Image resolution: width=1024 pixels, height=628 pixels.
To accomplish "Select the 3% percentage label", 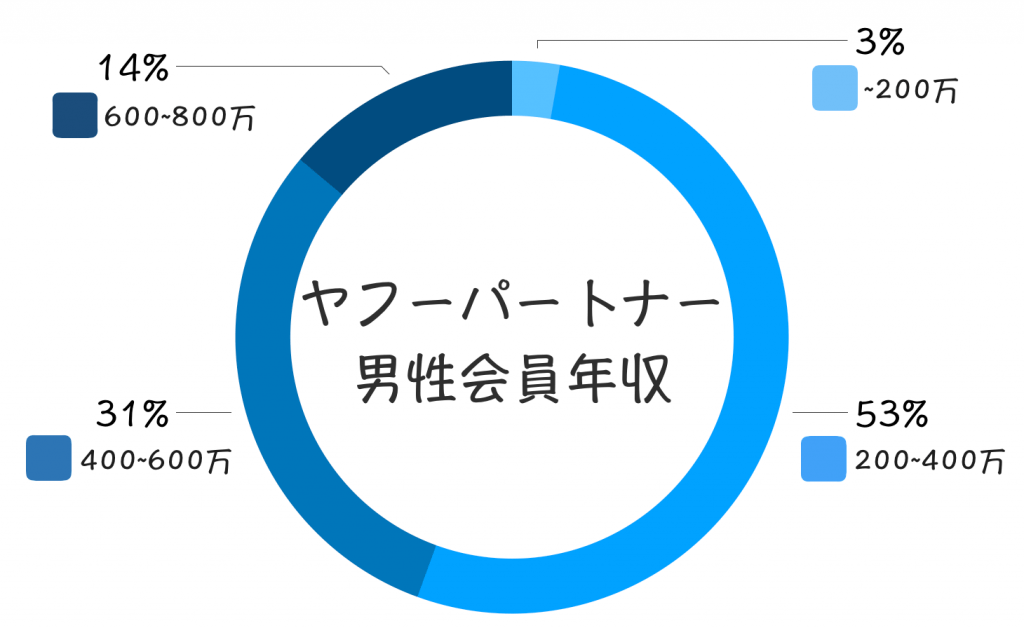I will 879,43.
